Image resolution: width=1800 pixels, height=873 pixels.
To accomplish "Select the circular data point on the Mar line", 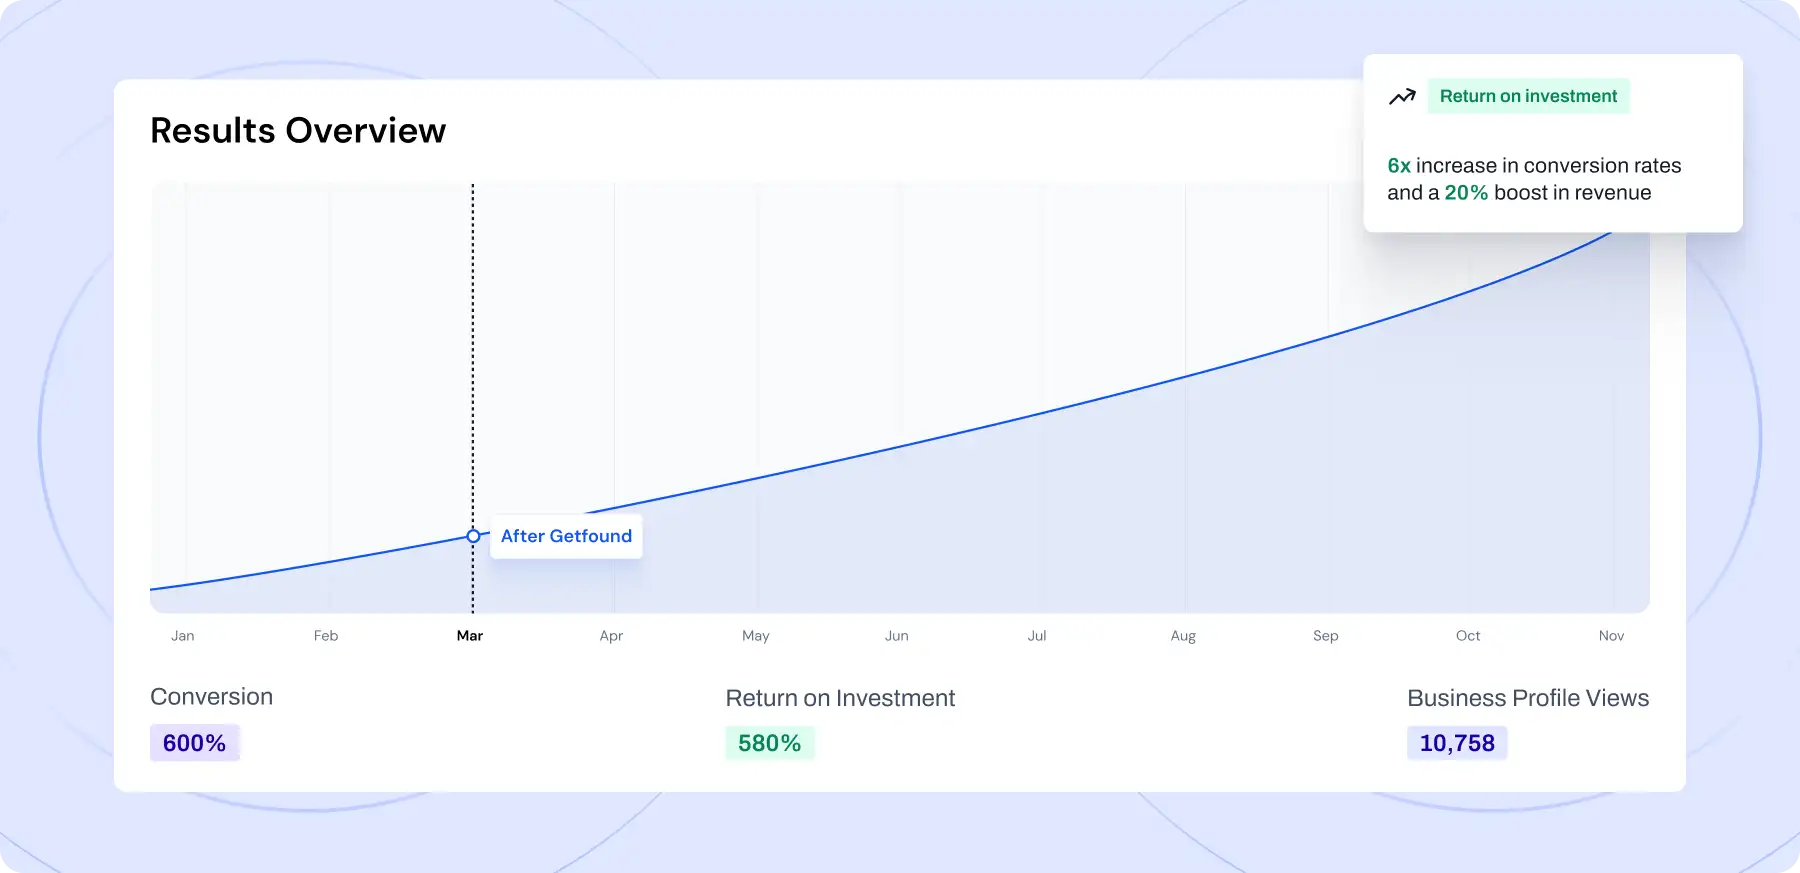I will tap(473, 536).
